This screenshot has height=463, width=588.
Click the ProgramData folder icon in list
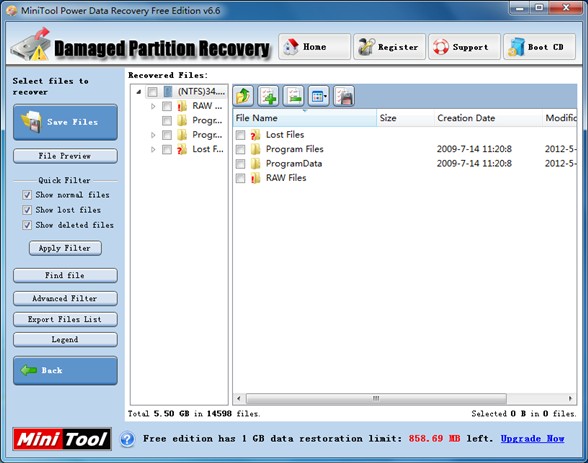(x=255, y=163)
